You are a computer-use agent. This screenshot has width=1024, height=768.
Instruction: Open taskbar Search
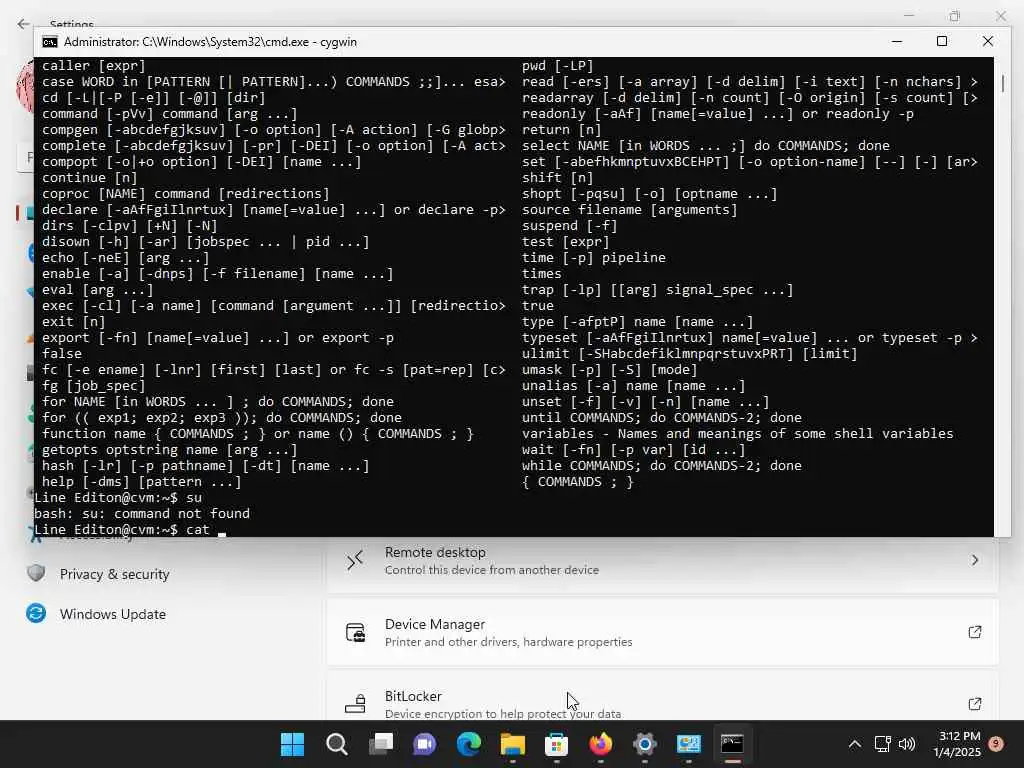tap(336, 744)
